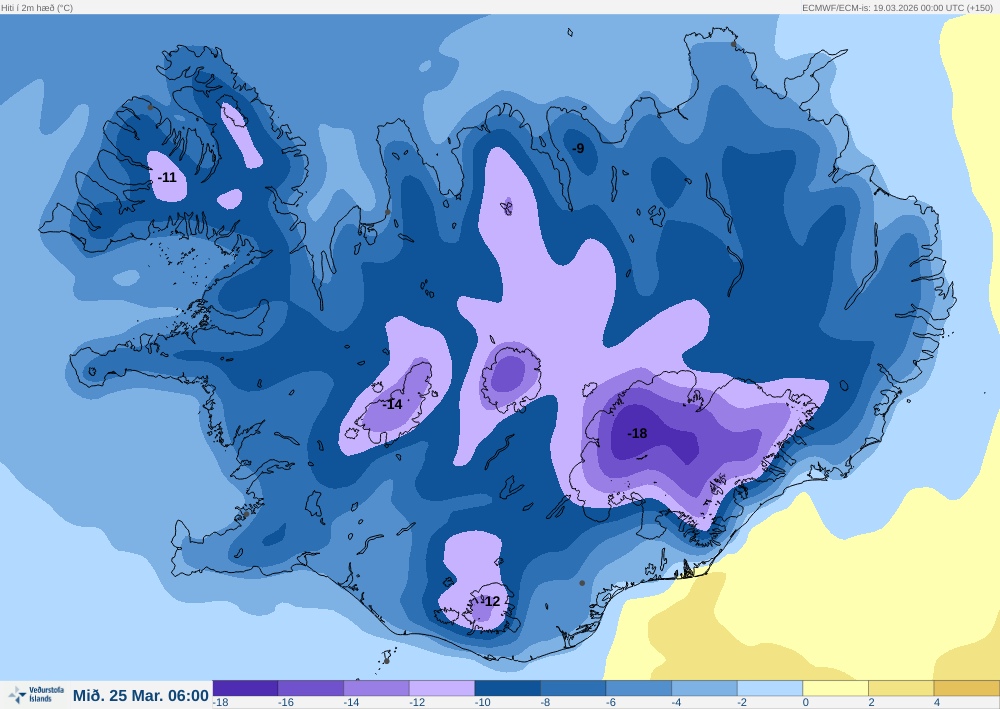Pick the gold swatch above 4 degrees
This screenshot has width=1000, height=709.
click(x=967, y=688)
